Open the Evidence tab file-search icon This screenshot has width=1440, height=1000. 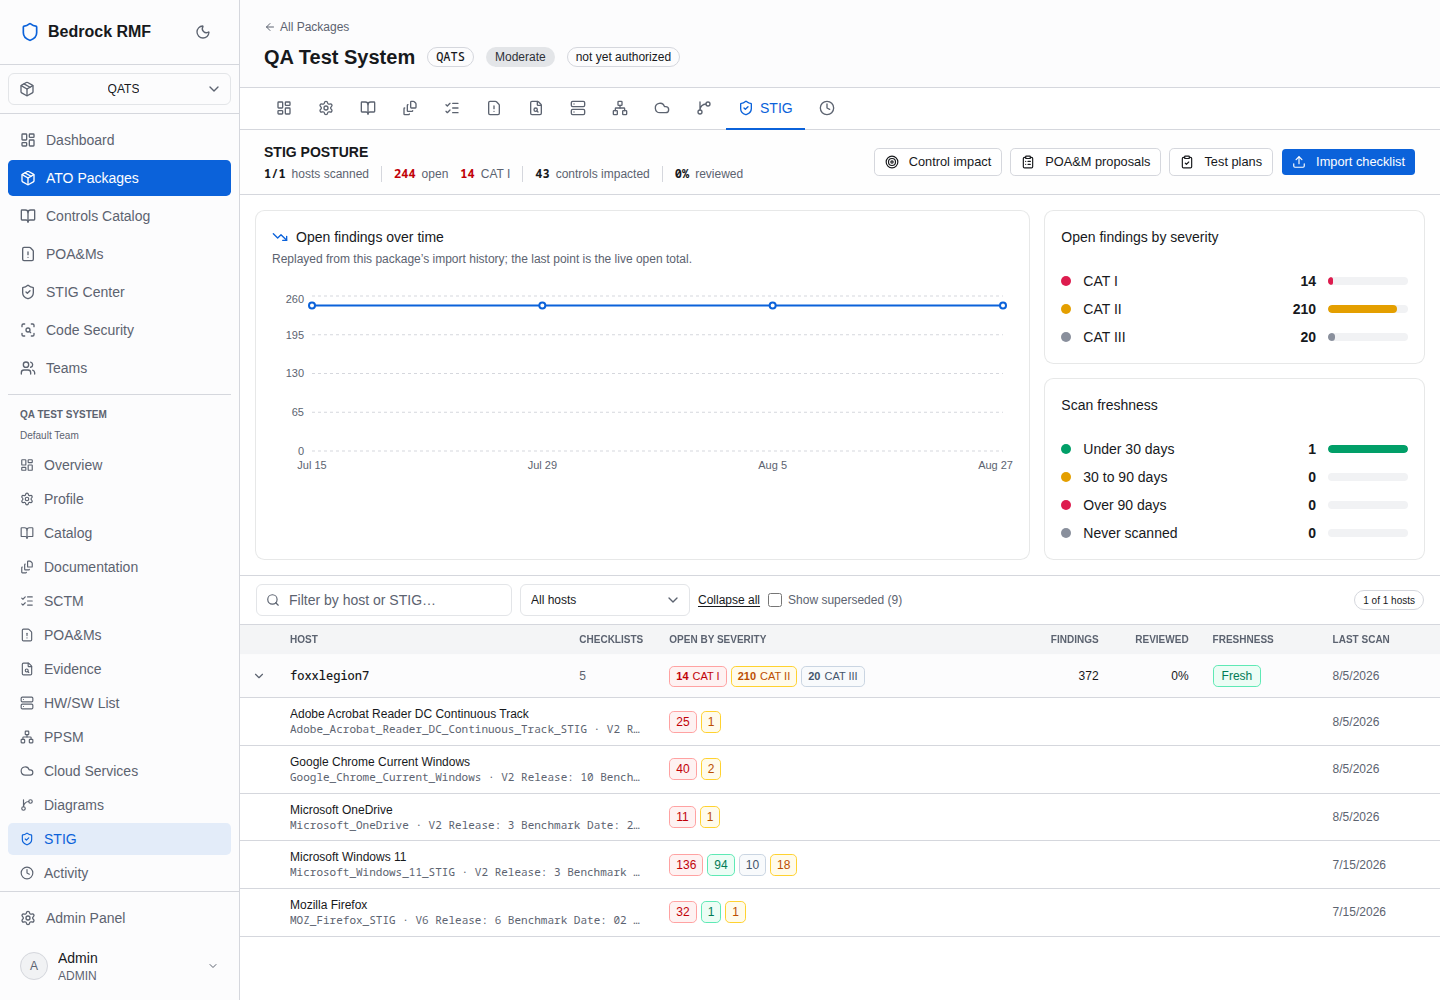[536, 108]
